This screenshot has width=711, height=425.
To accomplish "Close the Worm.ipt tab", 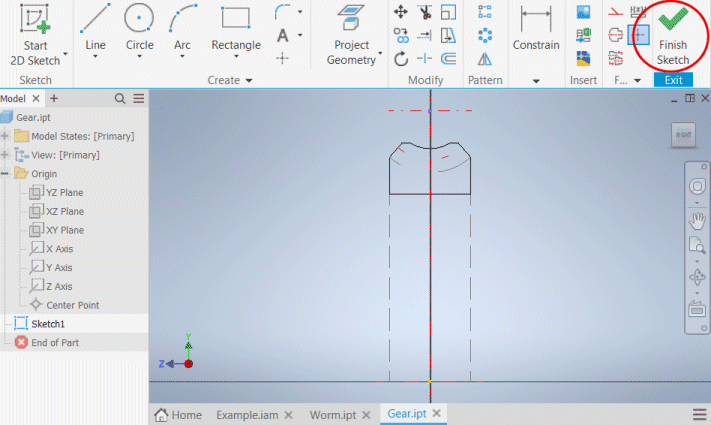I will (x=366, y=415).
